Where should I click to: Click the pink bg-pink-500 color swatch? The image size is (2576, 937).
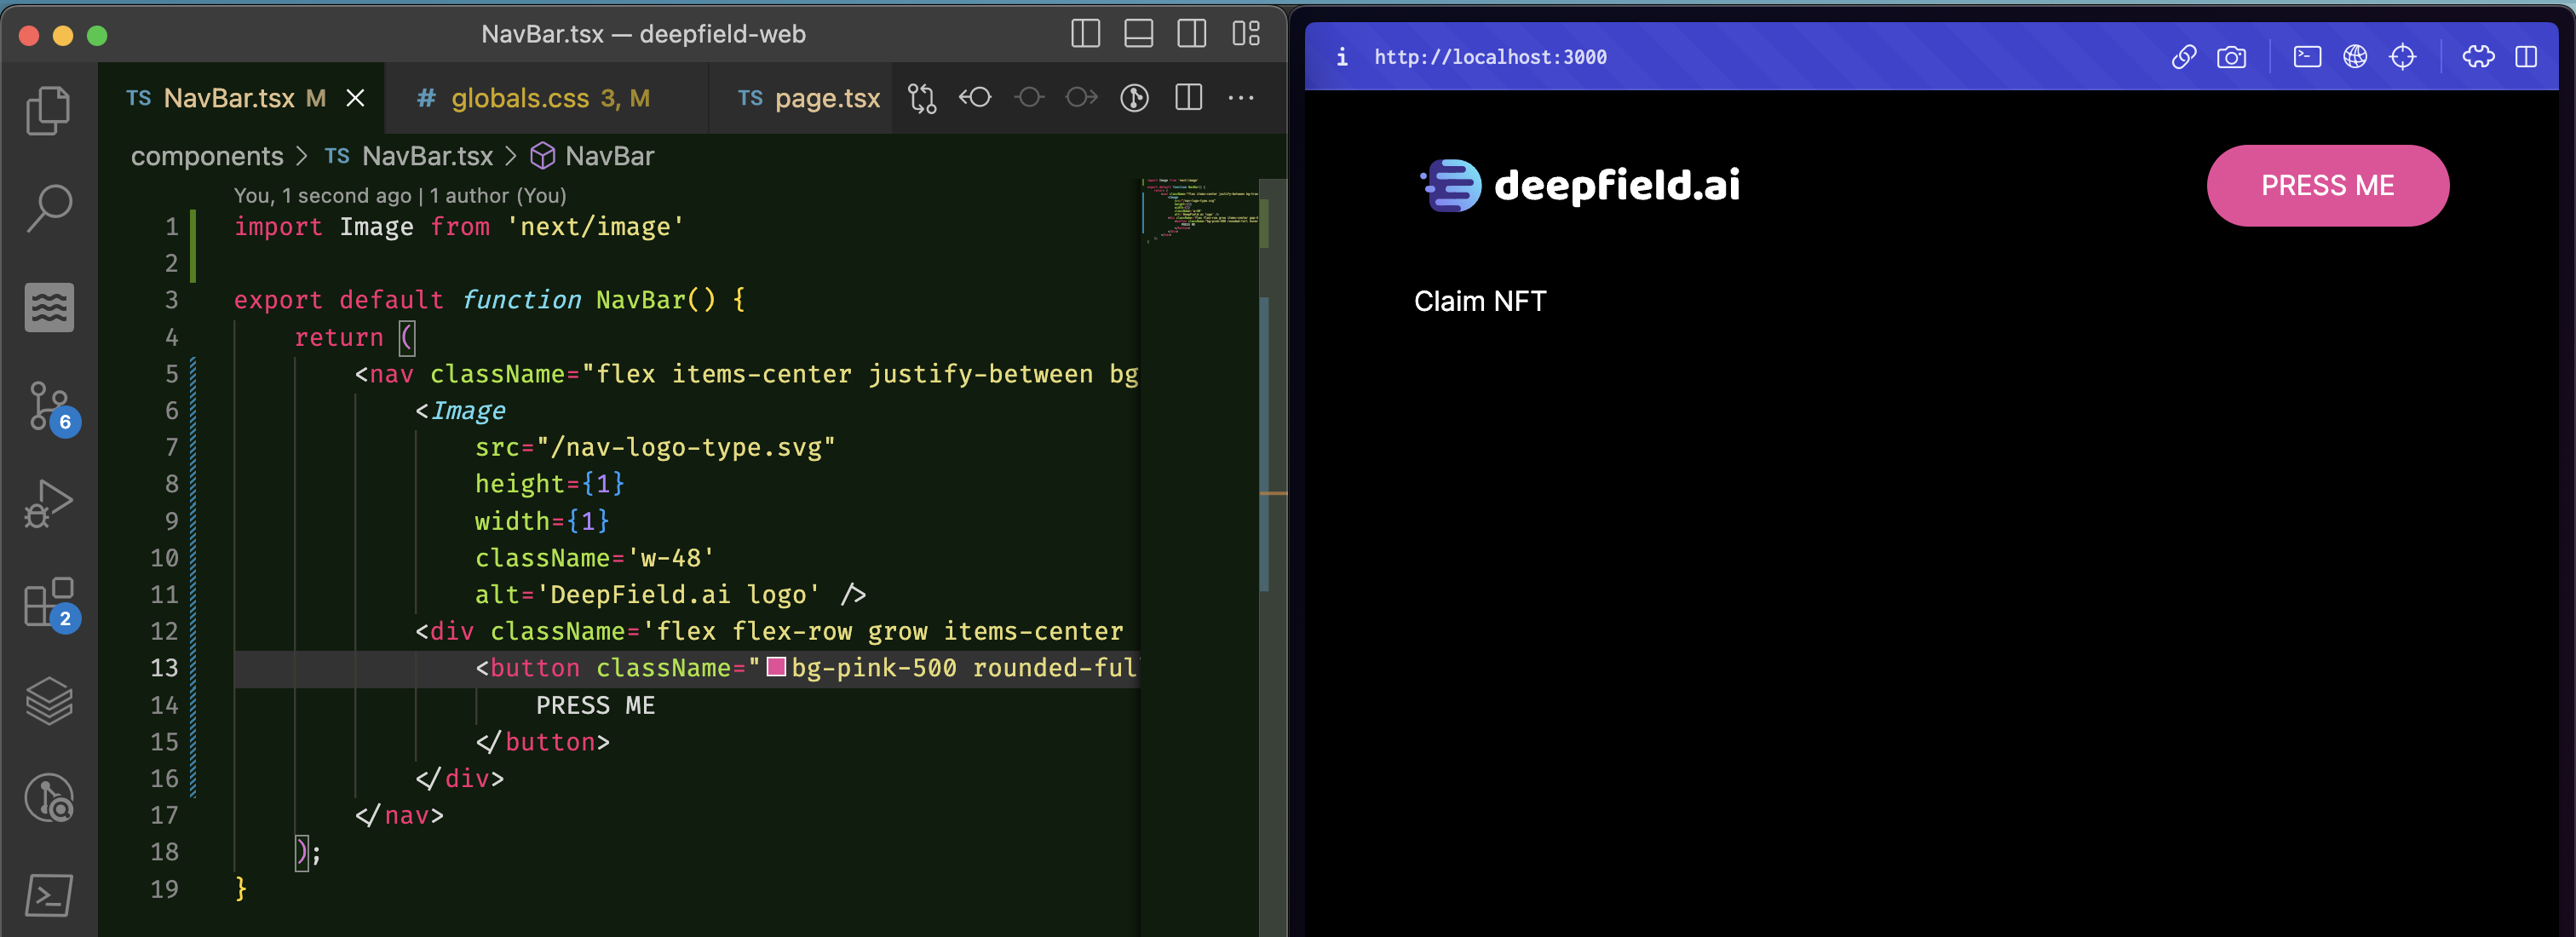[x=776, y=667]
